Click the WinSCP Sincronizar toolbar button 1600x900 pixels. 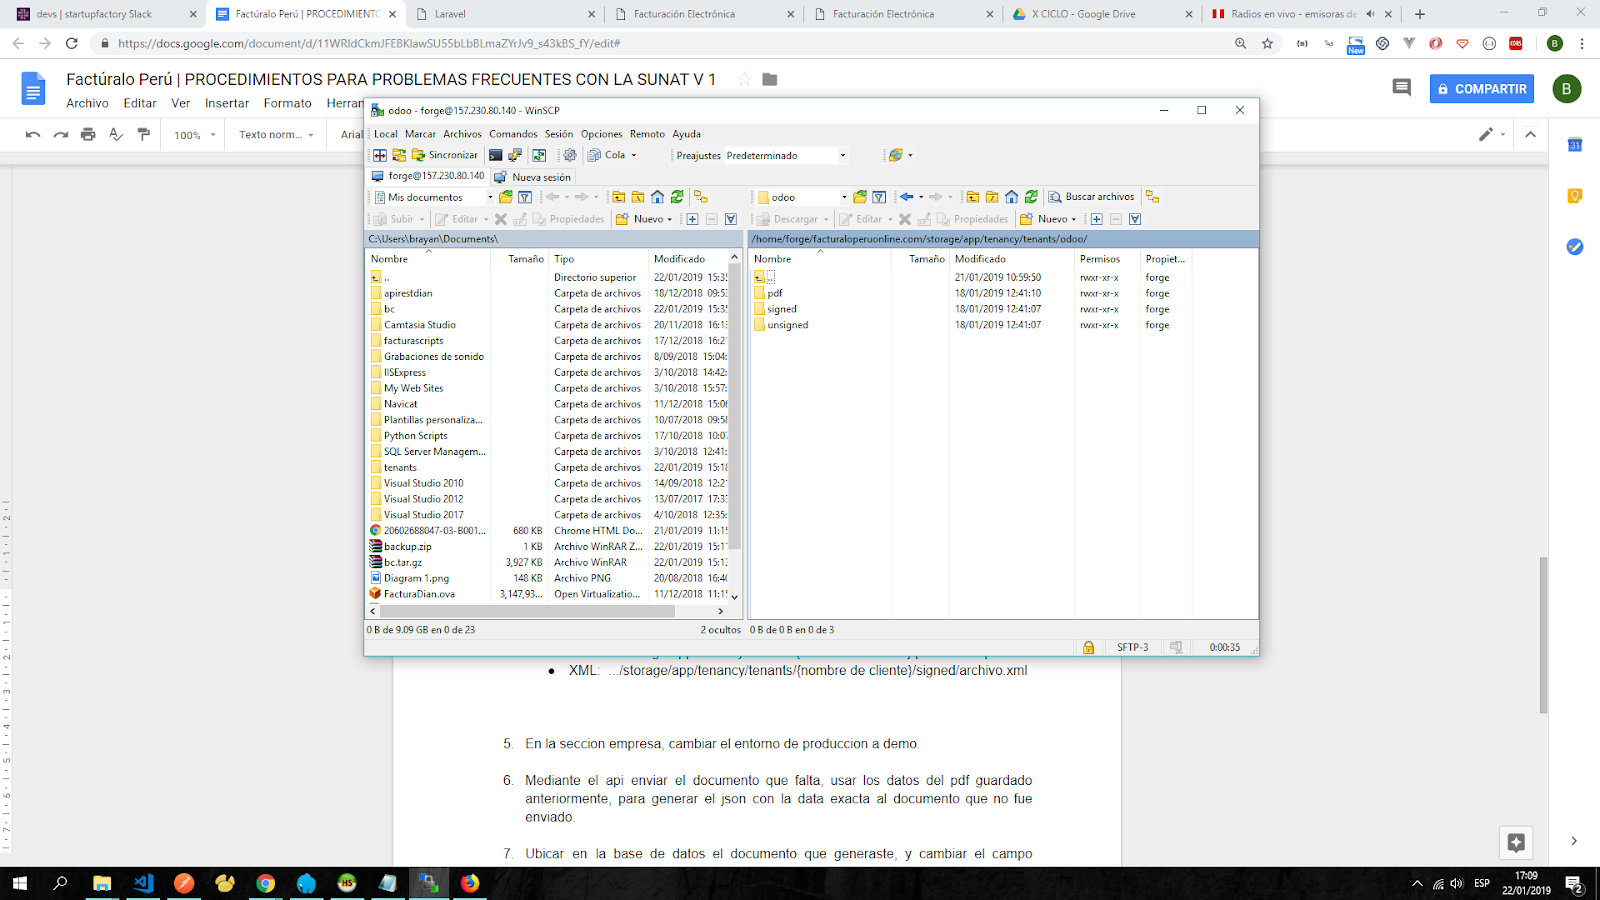coord(445,155)
